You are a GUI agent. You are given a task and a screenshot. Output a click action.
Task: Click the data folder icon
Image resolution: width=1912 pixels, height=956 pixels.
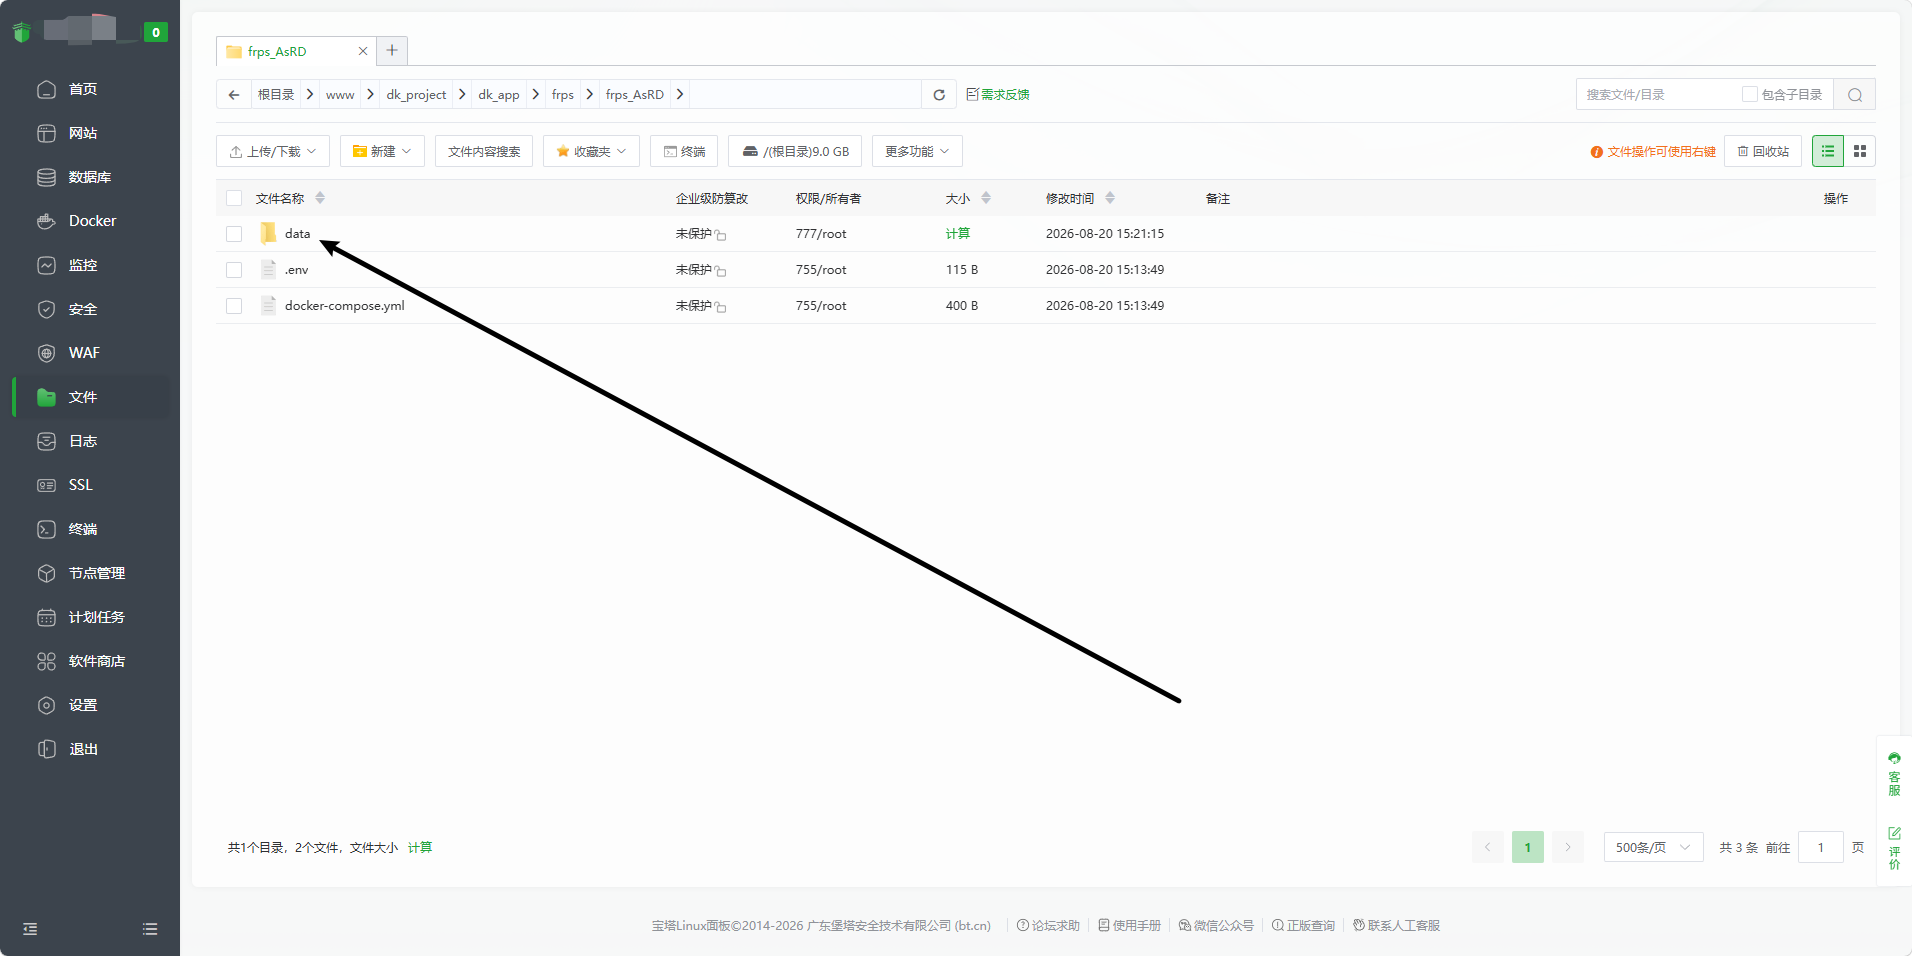[x=268, y=233]
